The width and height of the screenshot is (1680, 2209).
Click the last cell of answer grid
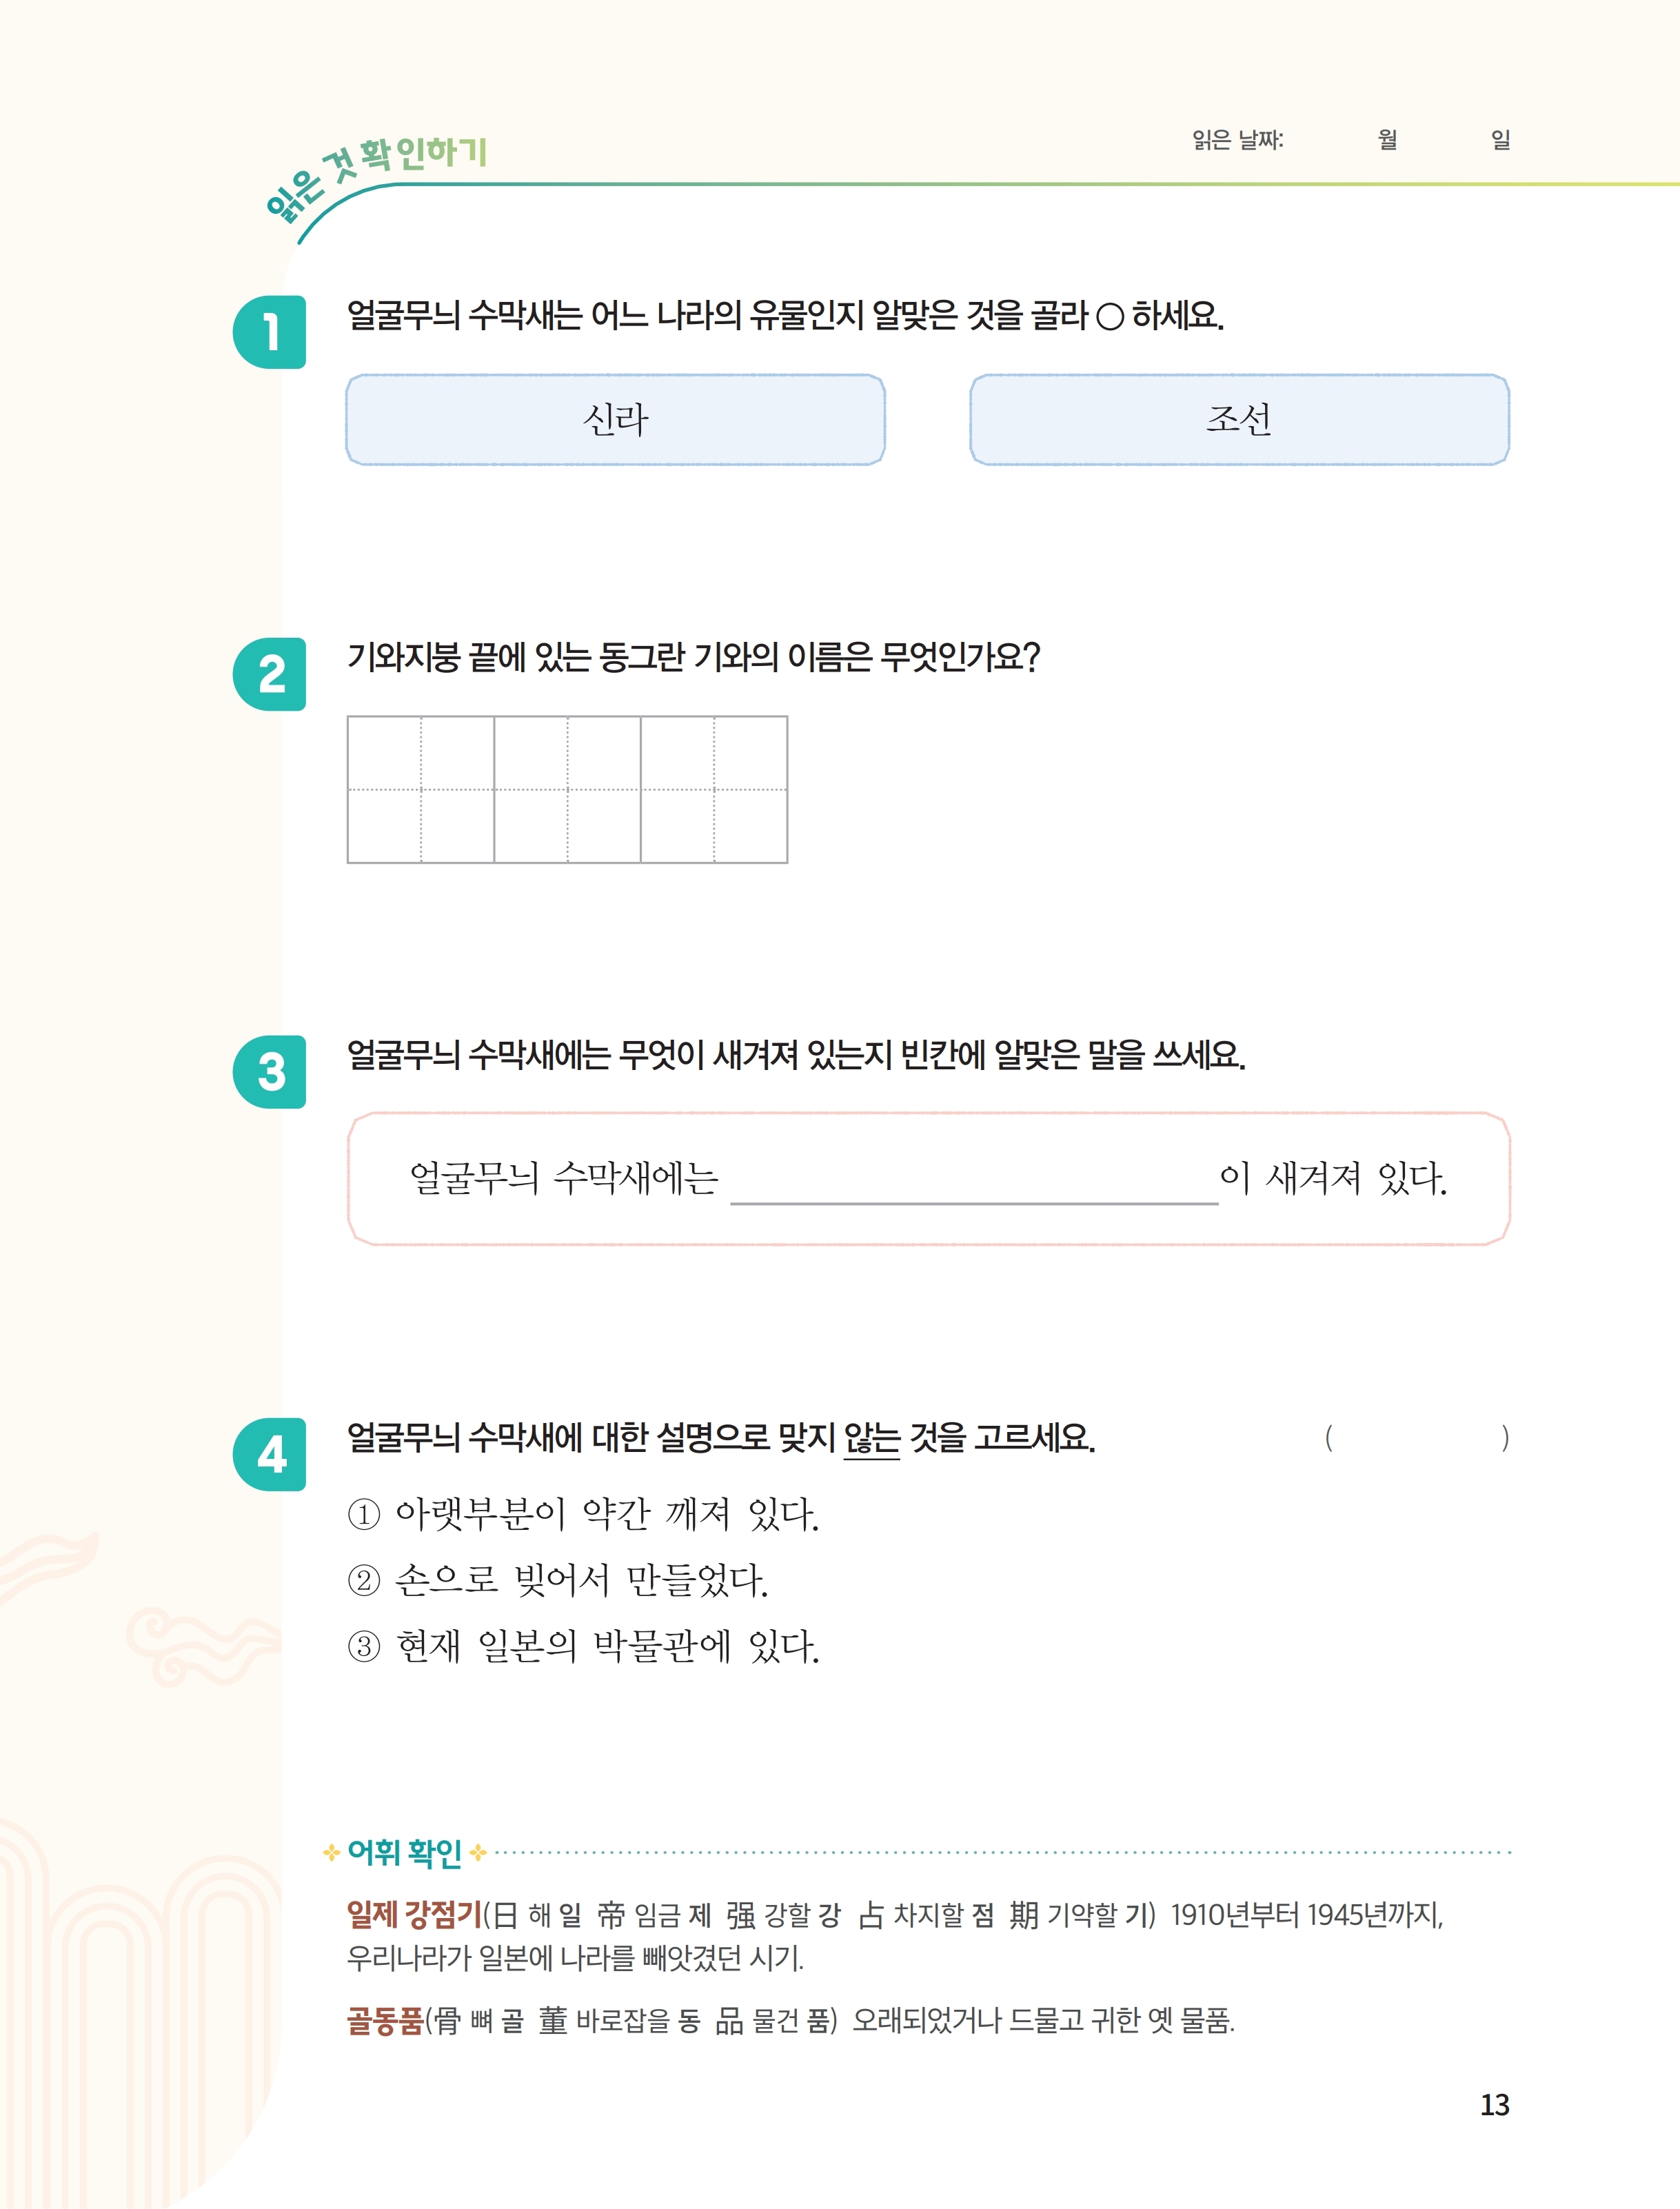pos(714,789)
